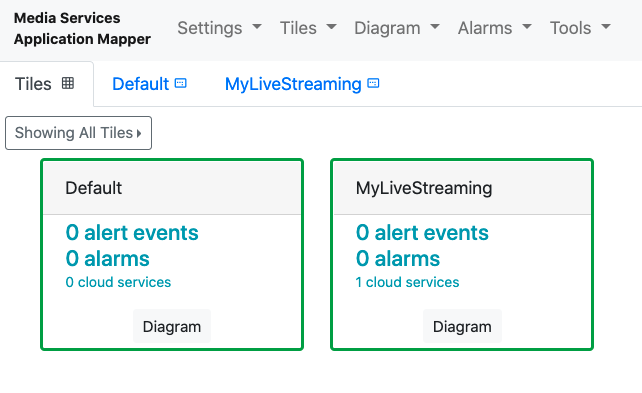
Task: Click 1 cloud services text
Action: point(407,282)
